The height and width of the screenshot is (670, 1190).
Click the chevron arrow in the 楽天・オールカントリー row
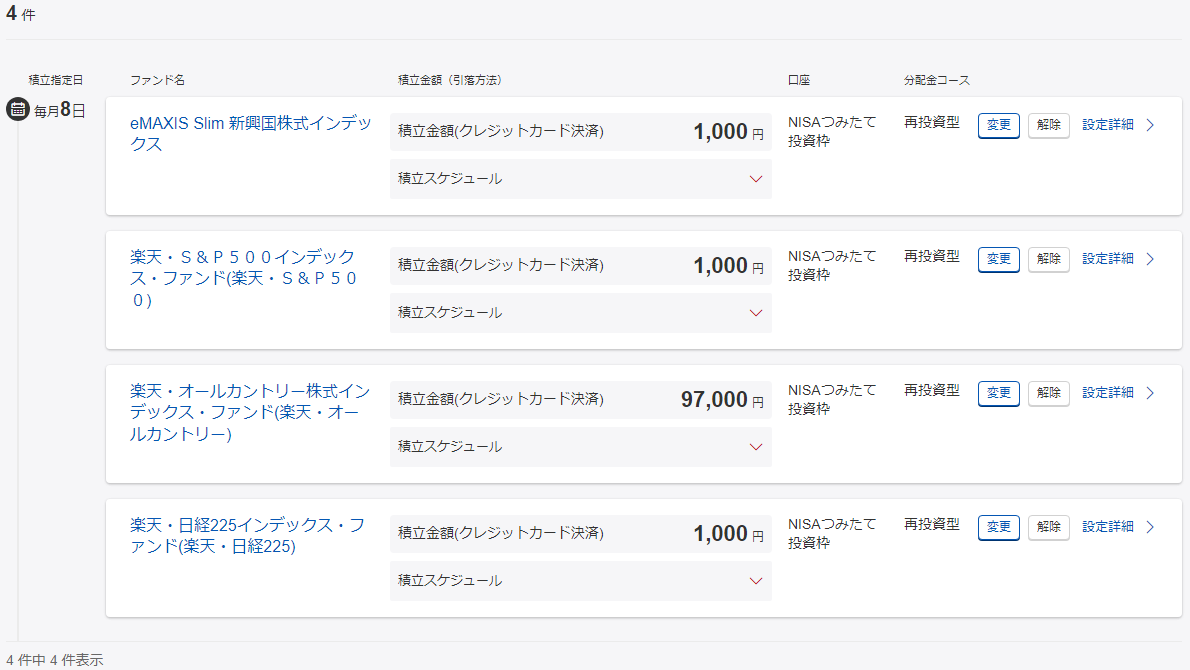1150,393
